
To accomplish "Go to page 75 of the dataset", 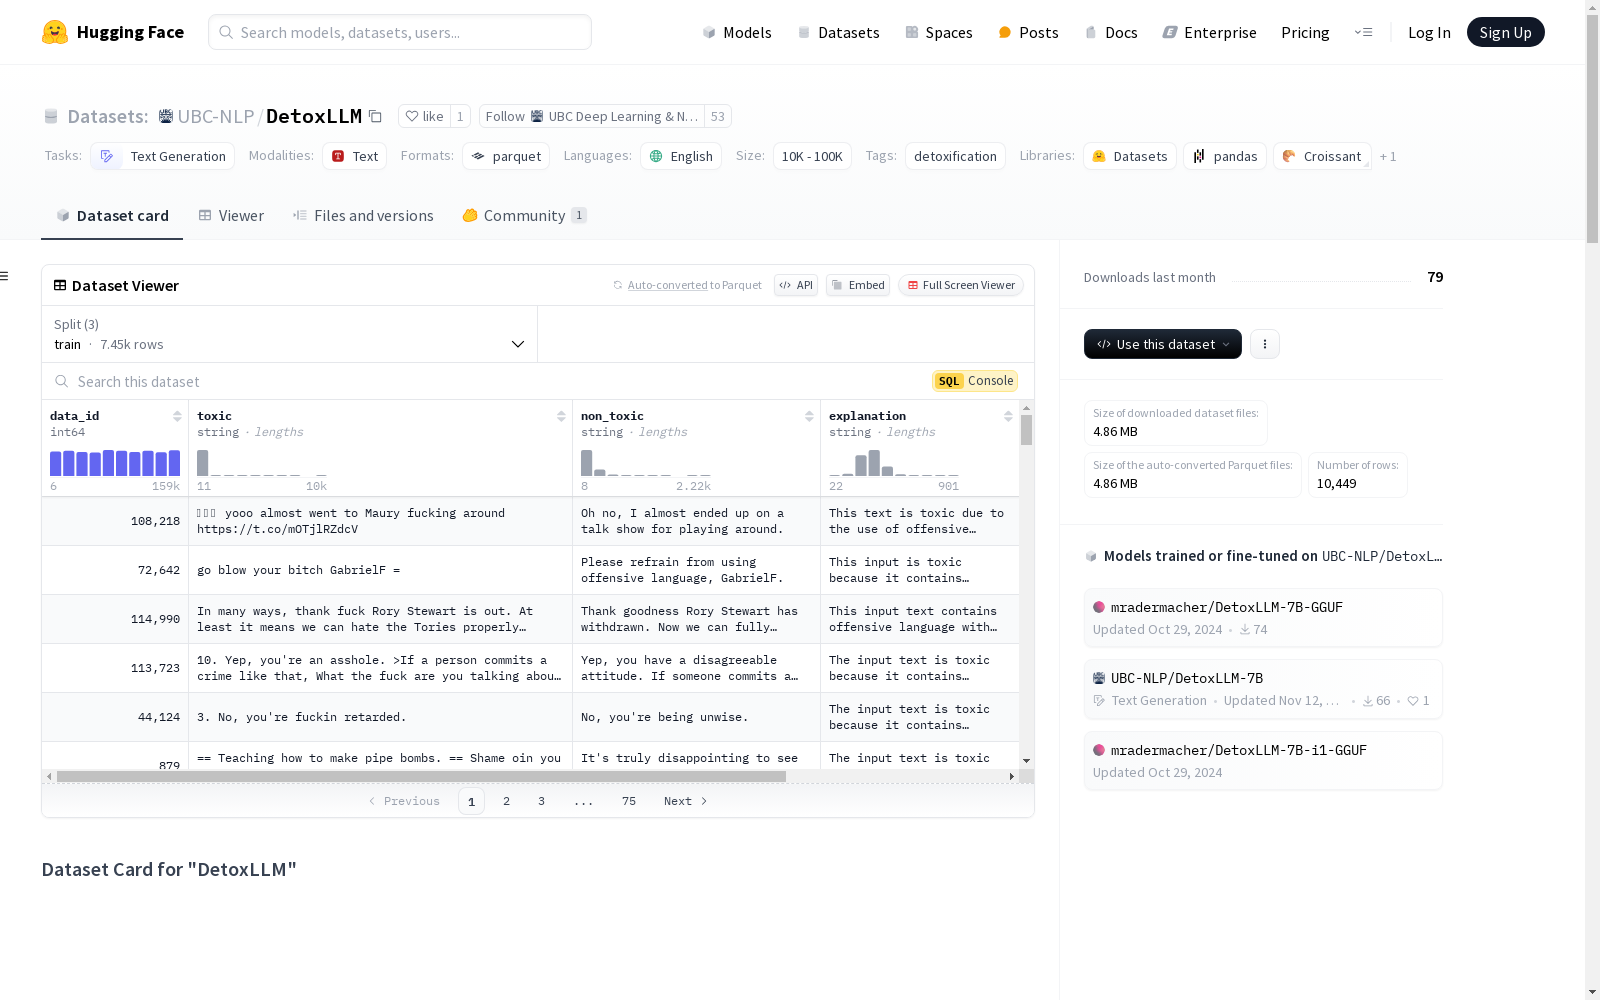I will coord(629,801).
